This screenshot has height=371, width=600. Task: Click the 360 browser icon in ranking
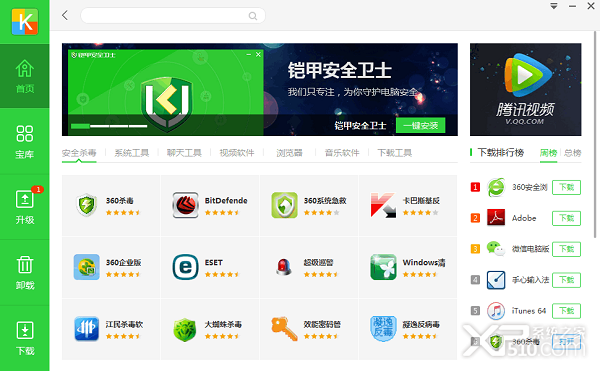496,187
